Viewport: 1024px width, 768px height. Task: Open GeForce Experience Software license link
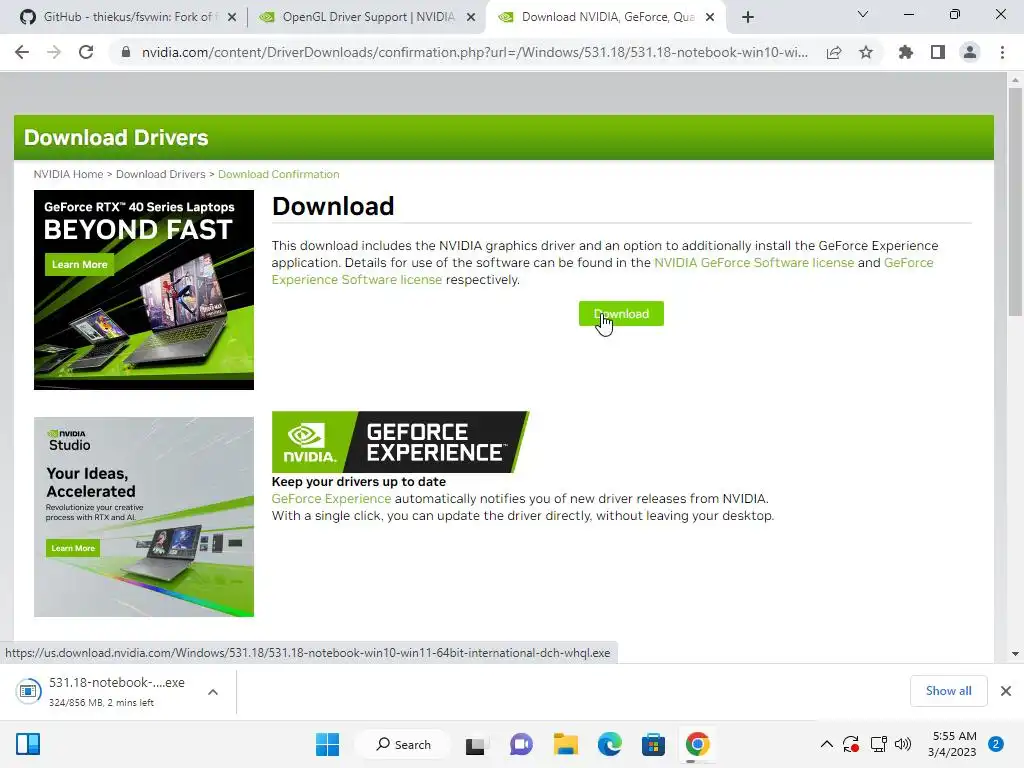[x=357, y=280]
